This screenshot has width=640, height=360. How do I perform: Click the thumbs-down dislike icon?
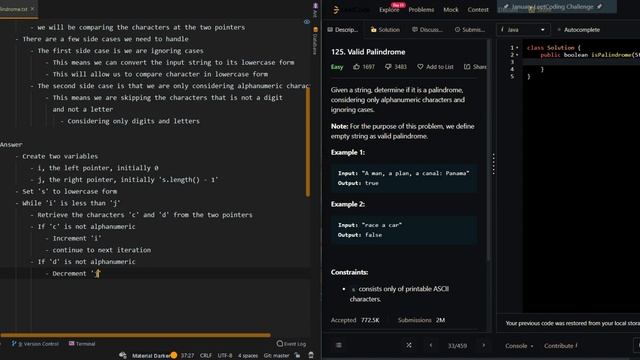(x=388, y=67)
